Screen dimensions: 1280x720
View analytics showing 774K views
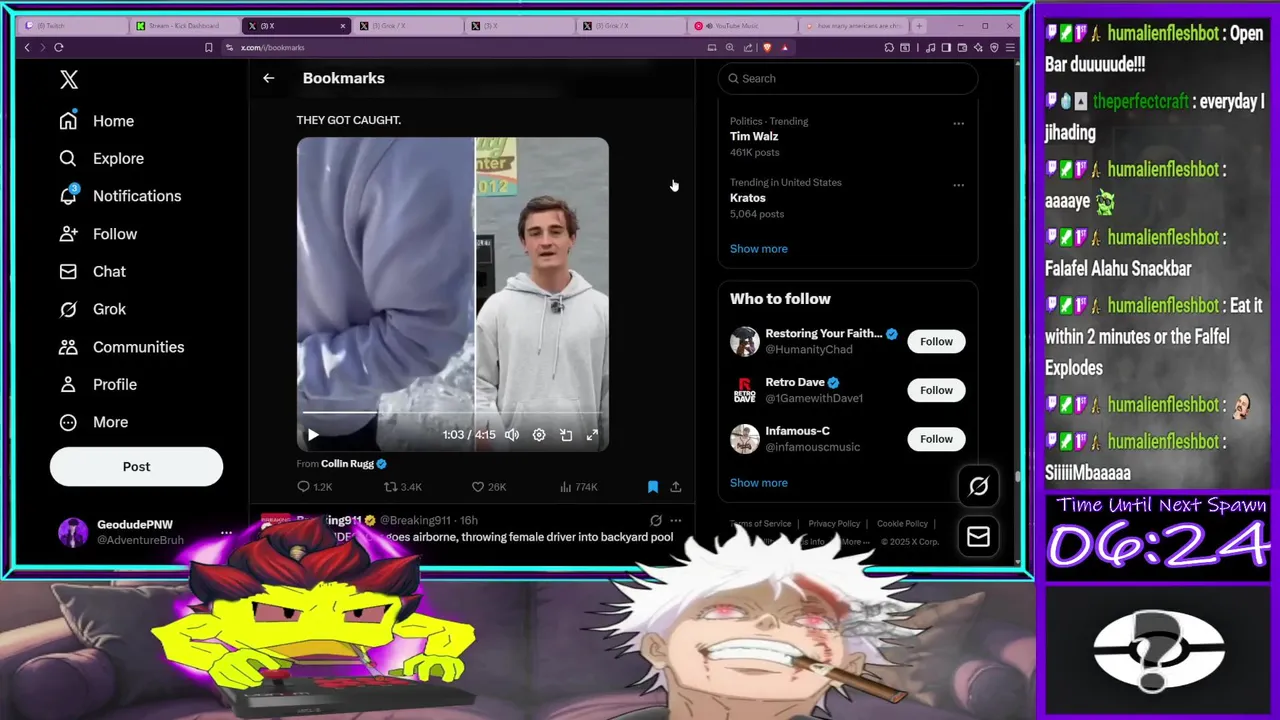(x=578, y=487)
